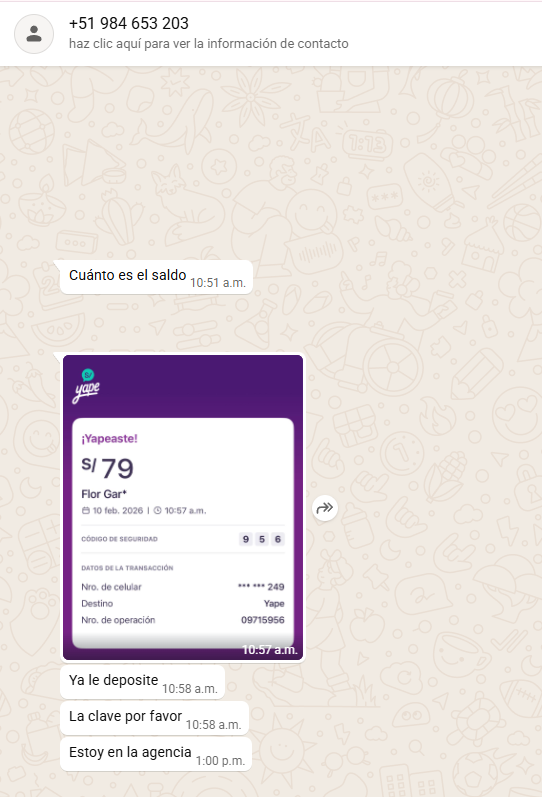This screenshot has width=542, height=797.
Task: Click the S/ 79 amount in the receipt
Action: coord(107,468)
